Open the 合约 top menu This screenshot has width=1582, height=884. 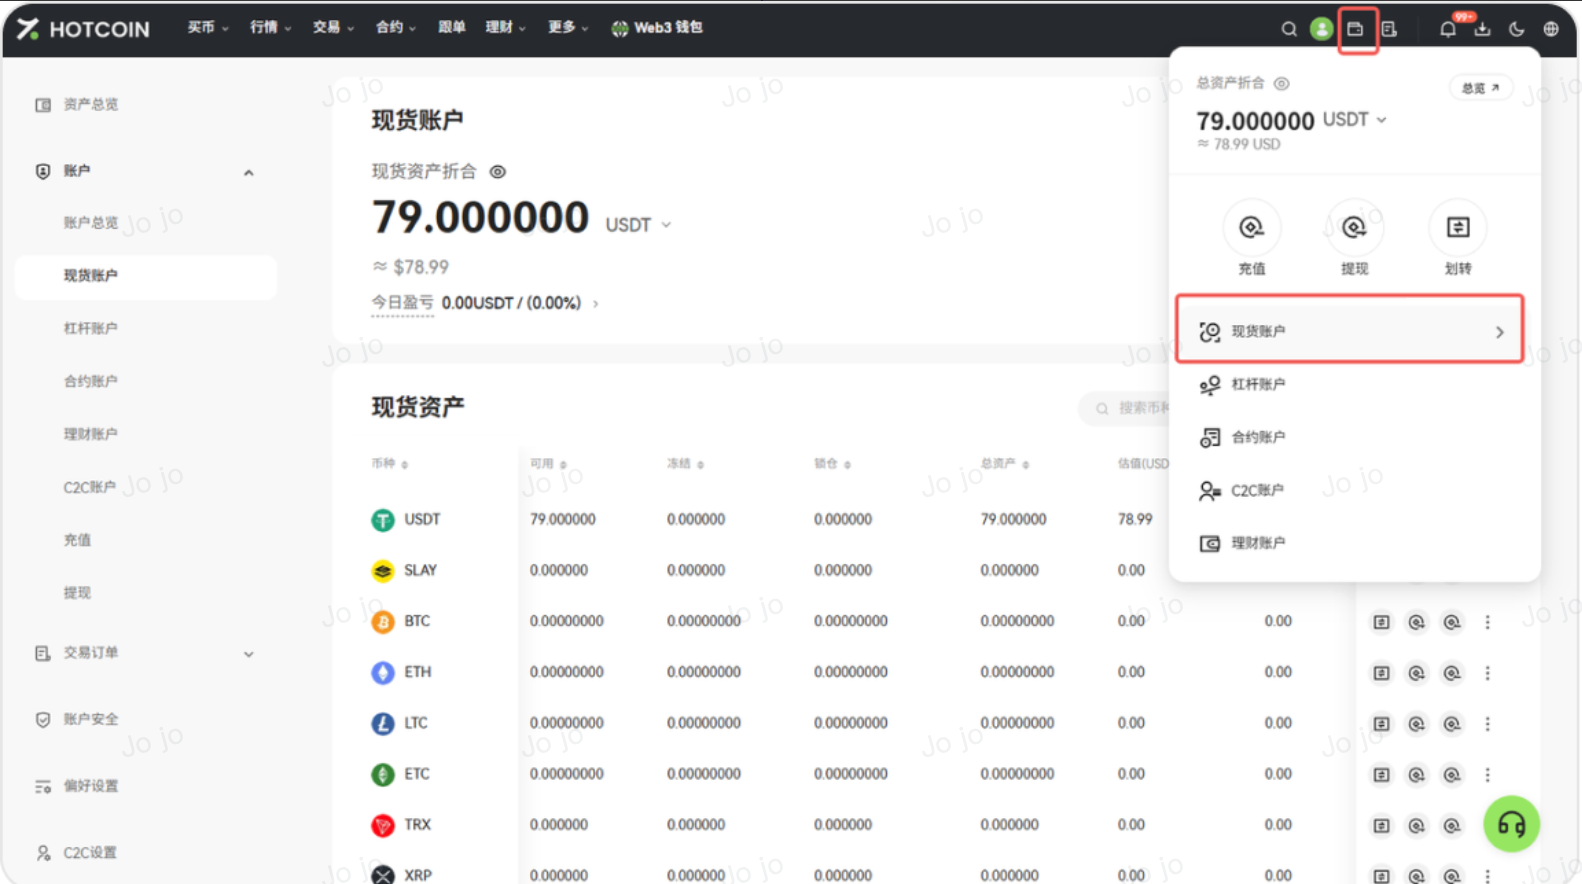(x=395, y=28)
